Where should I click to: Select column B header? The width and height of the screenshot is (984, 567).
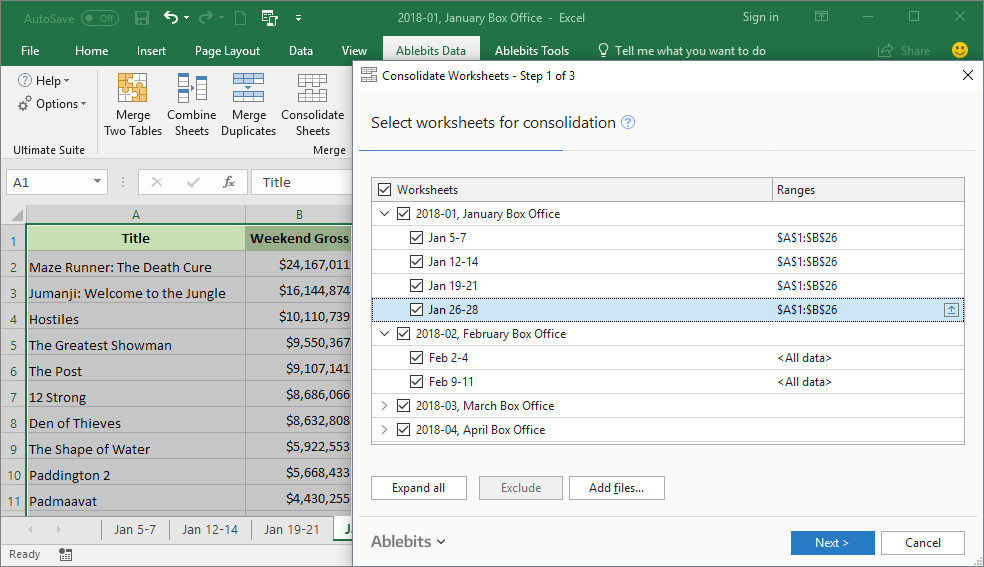click(x=299, y=215)
